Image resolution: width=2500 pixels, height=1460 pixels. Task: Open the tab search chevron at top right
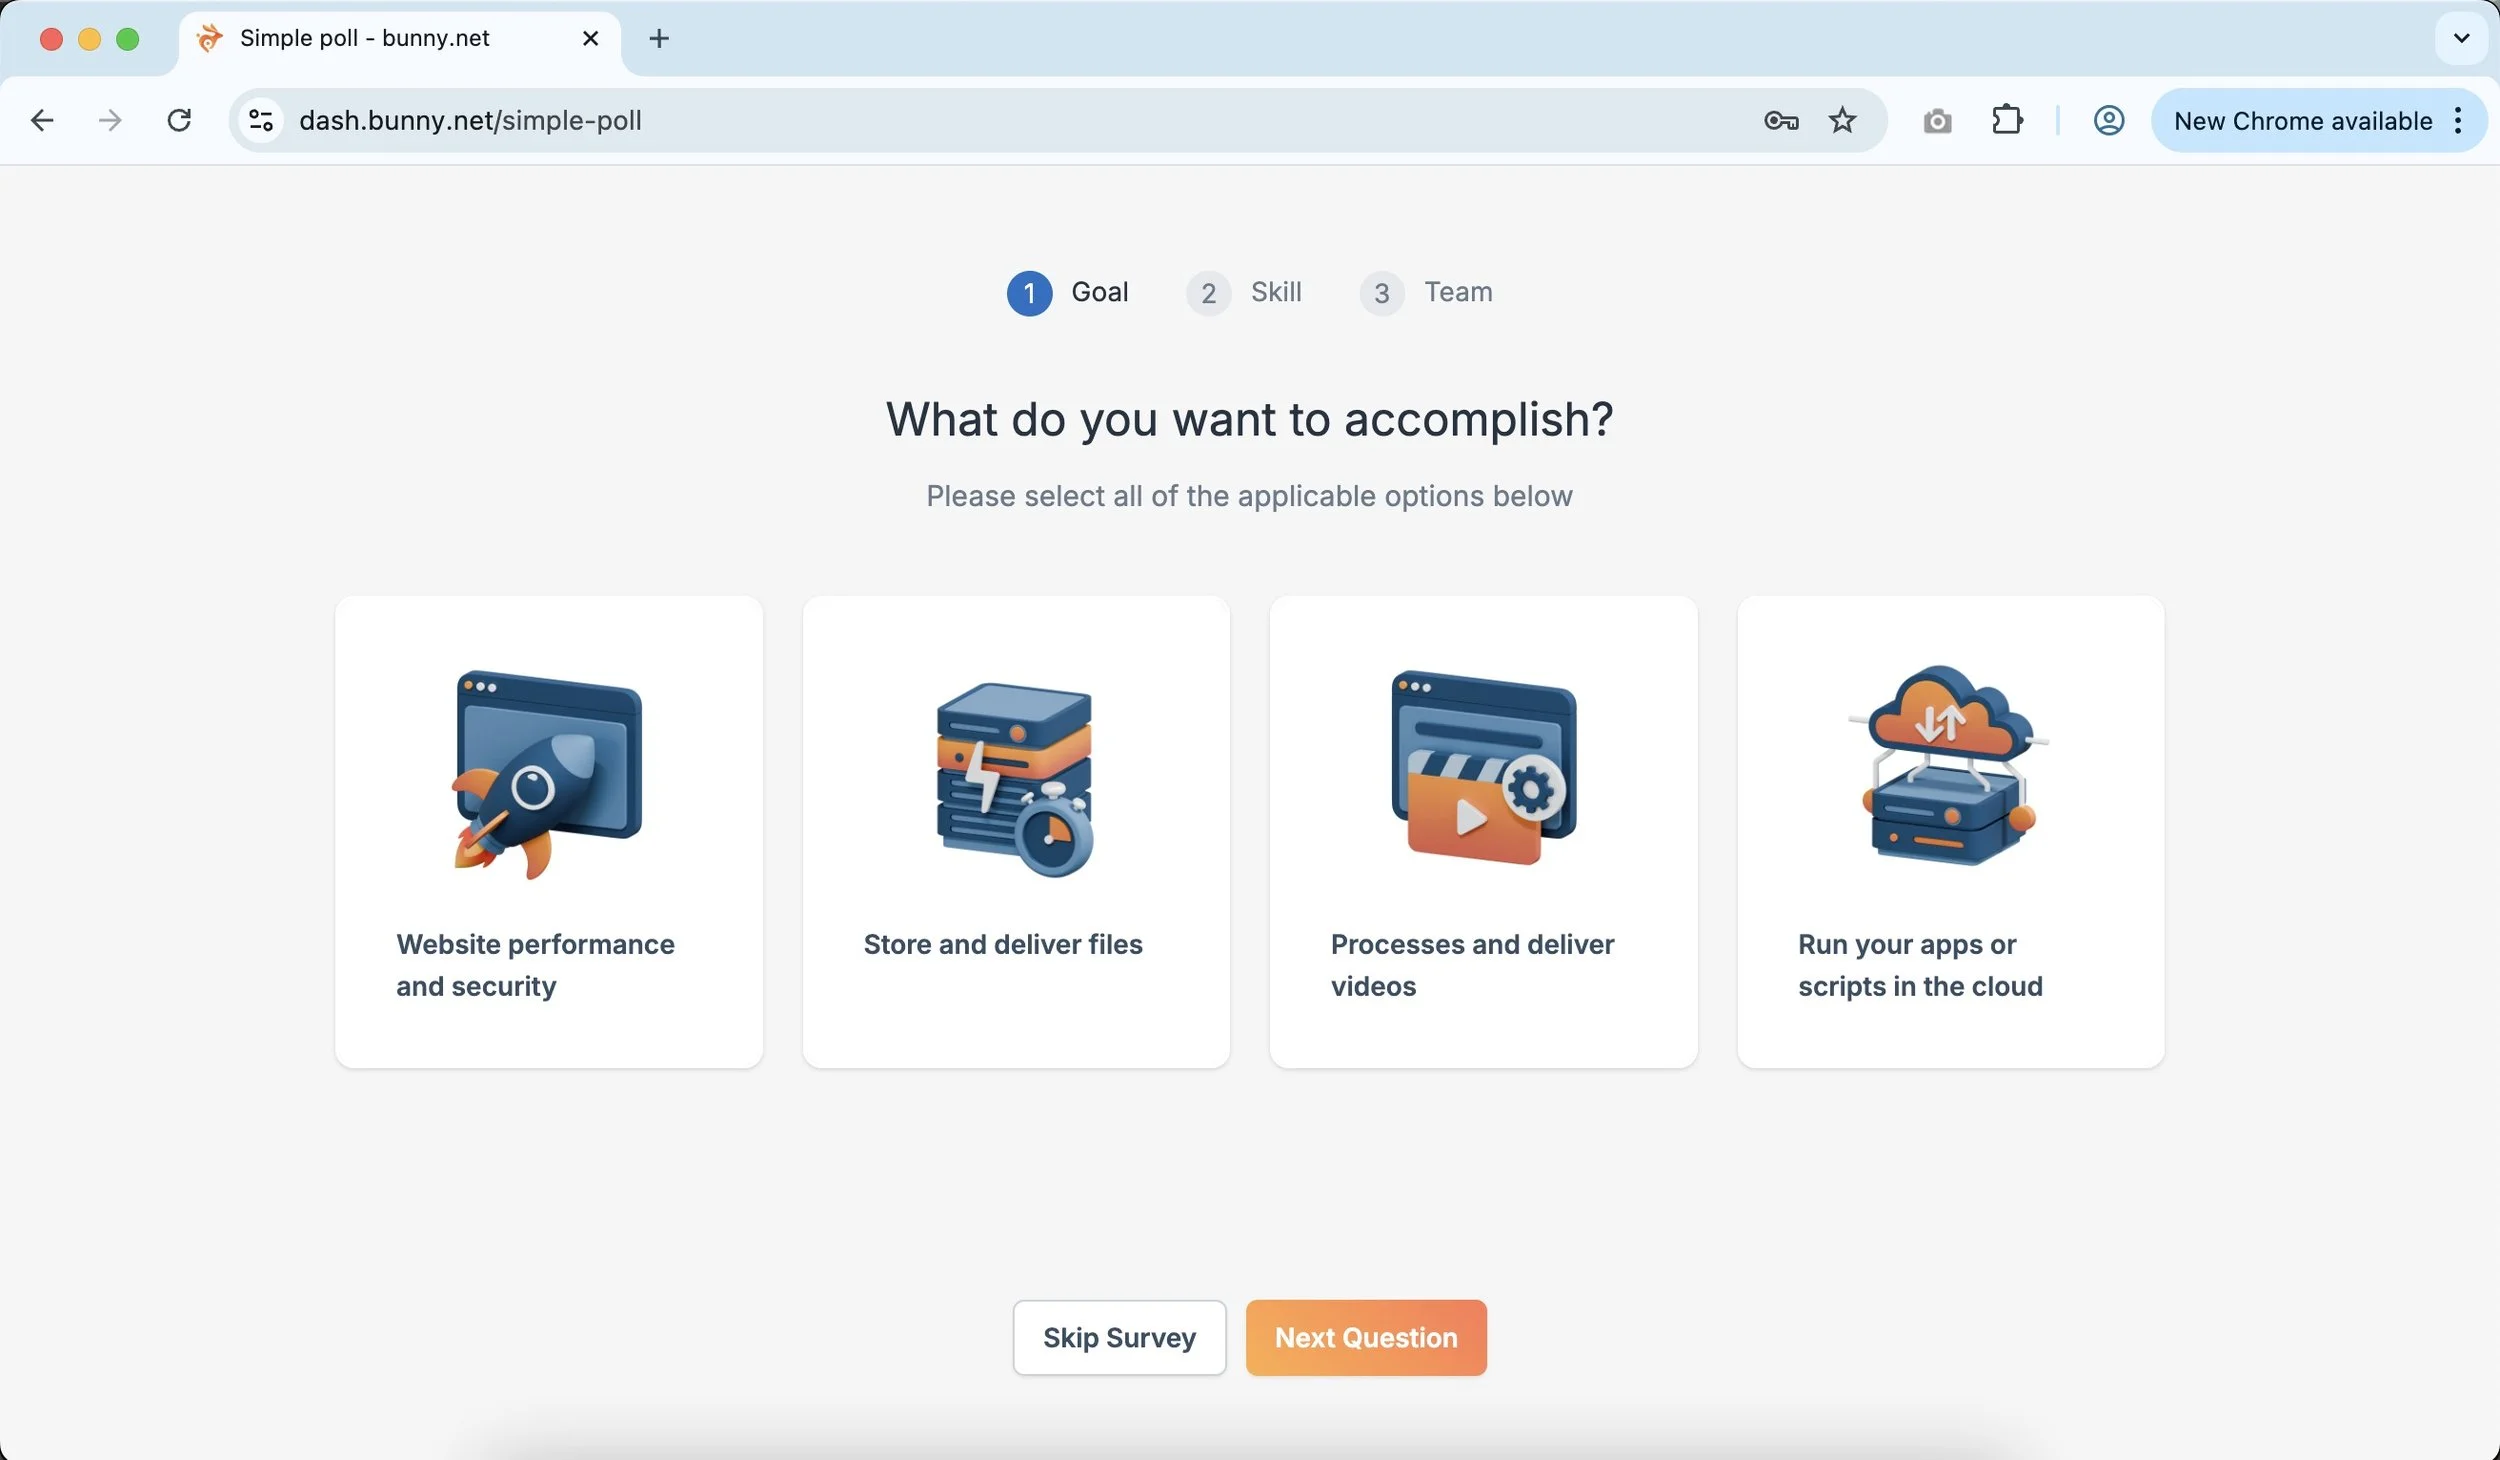point(2460,38)
